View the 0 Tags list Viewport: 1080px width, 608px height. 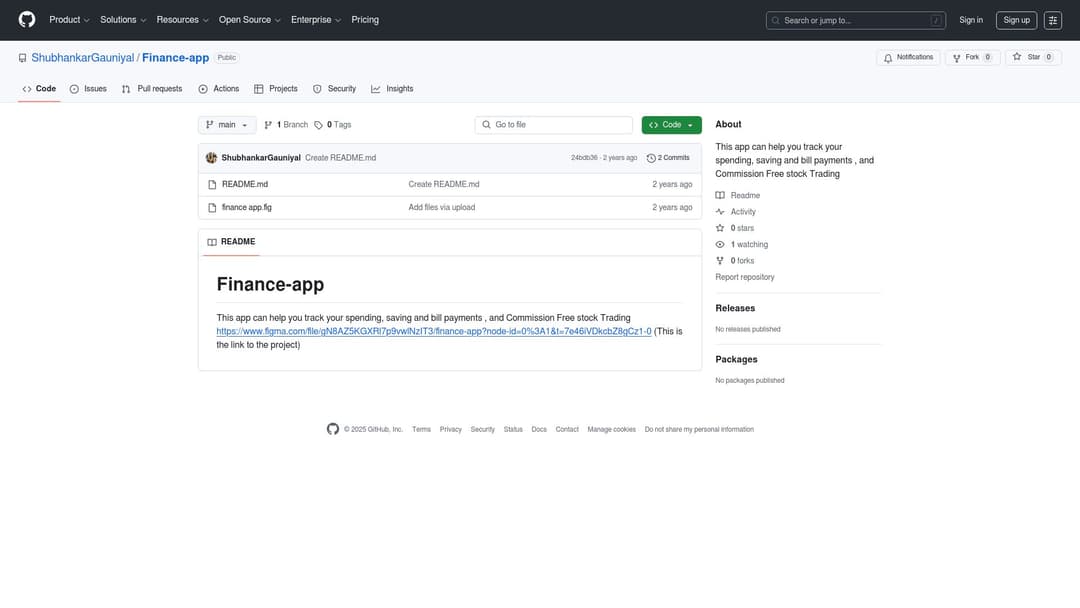click(333, 125)
